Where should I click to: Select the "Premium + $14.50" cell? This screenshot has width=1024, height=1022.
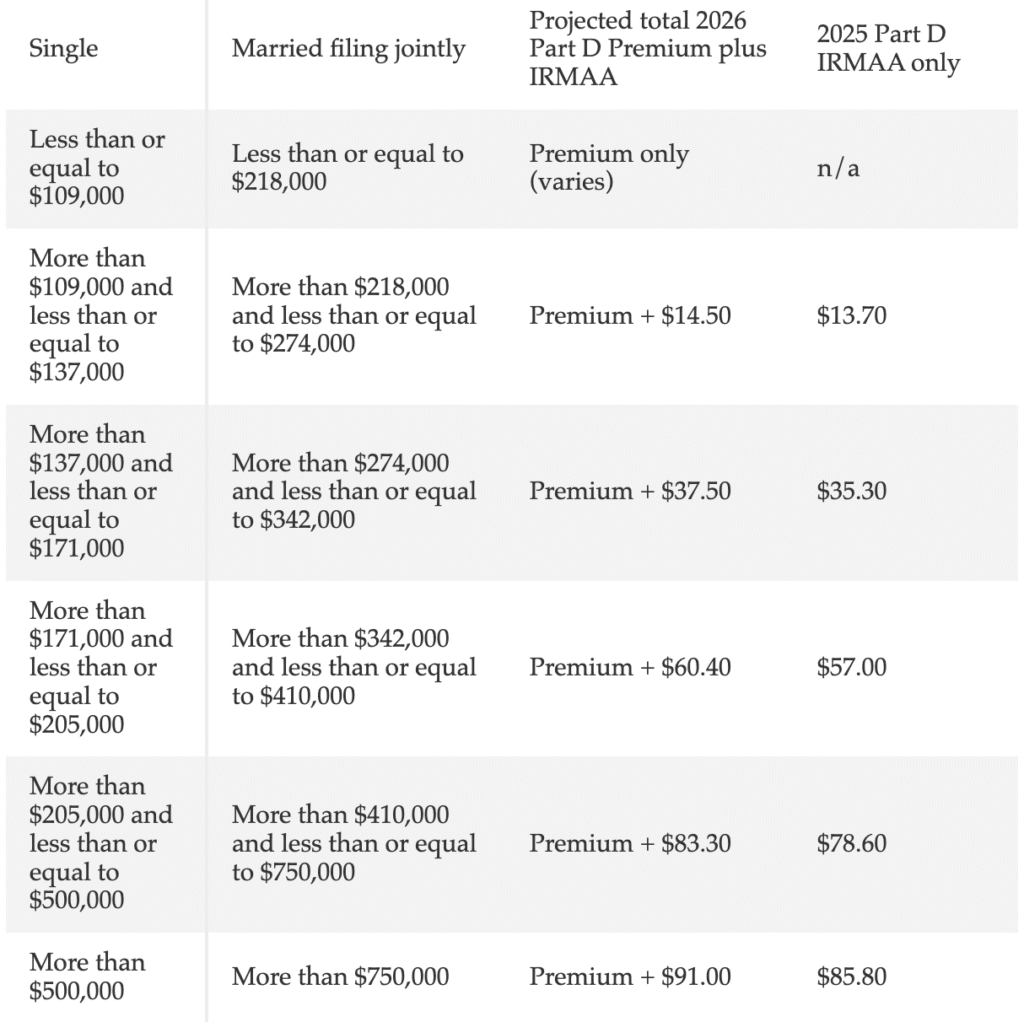(x=630, y=316)
